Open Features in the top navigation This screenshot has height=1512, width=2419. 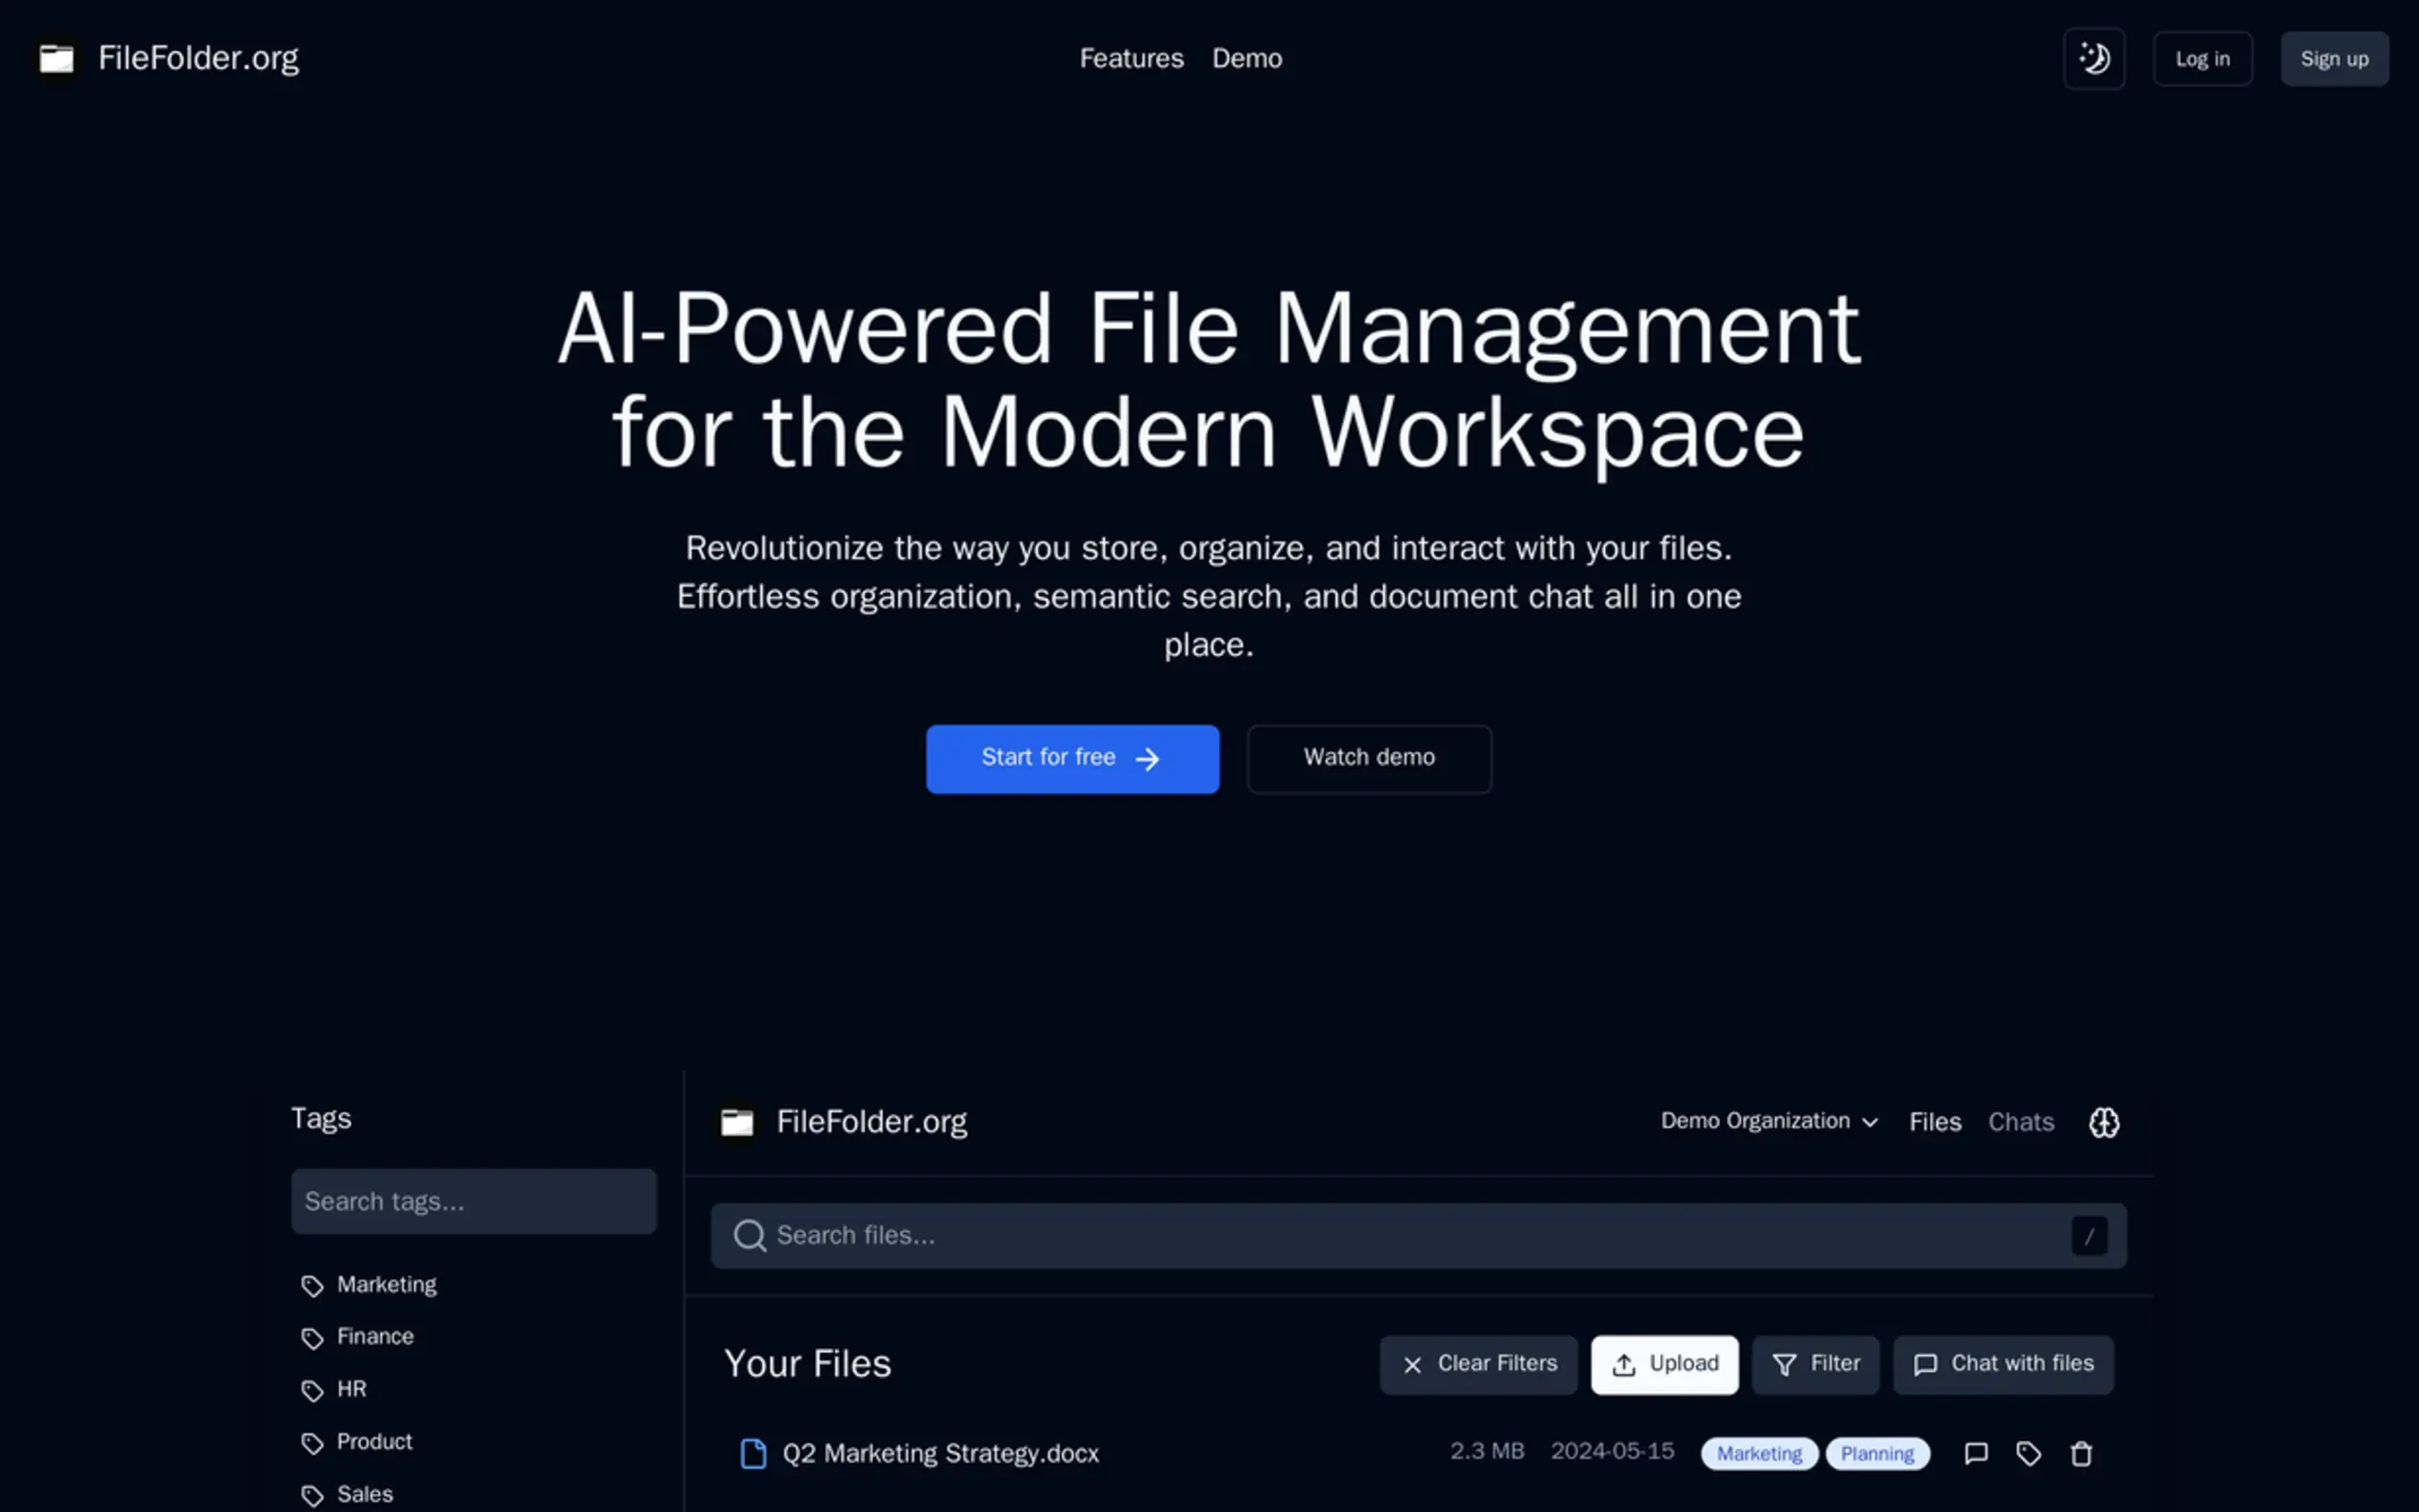click(x=1131, y=59)
